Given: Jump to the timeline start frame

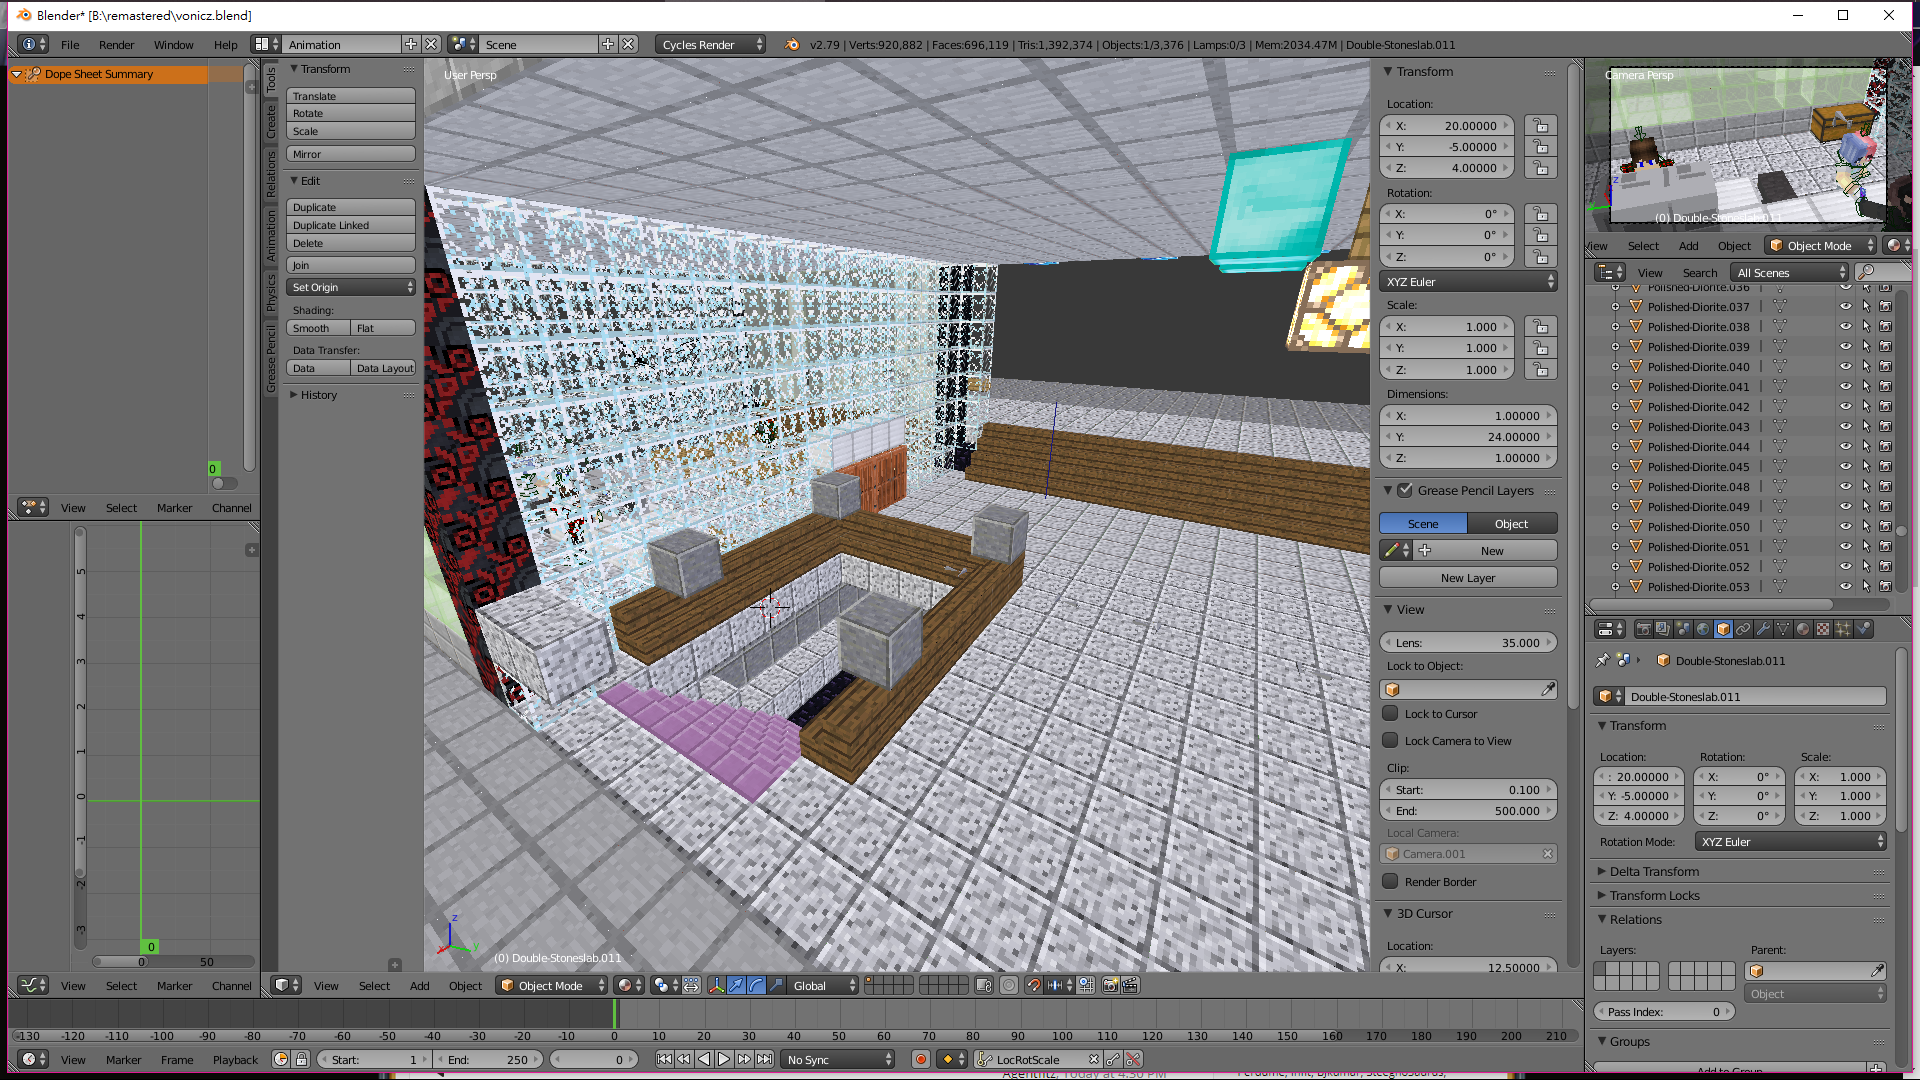Looking at the screenshot, I should [664, 1059].
